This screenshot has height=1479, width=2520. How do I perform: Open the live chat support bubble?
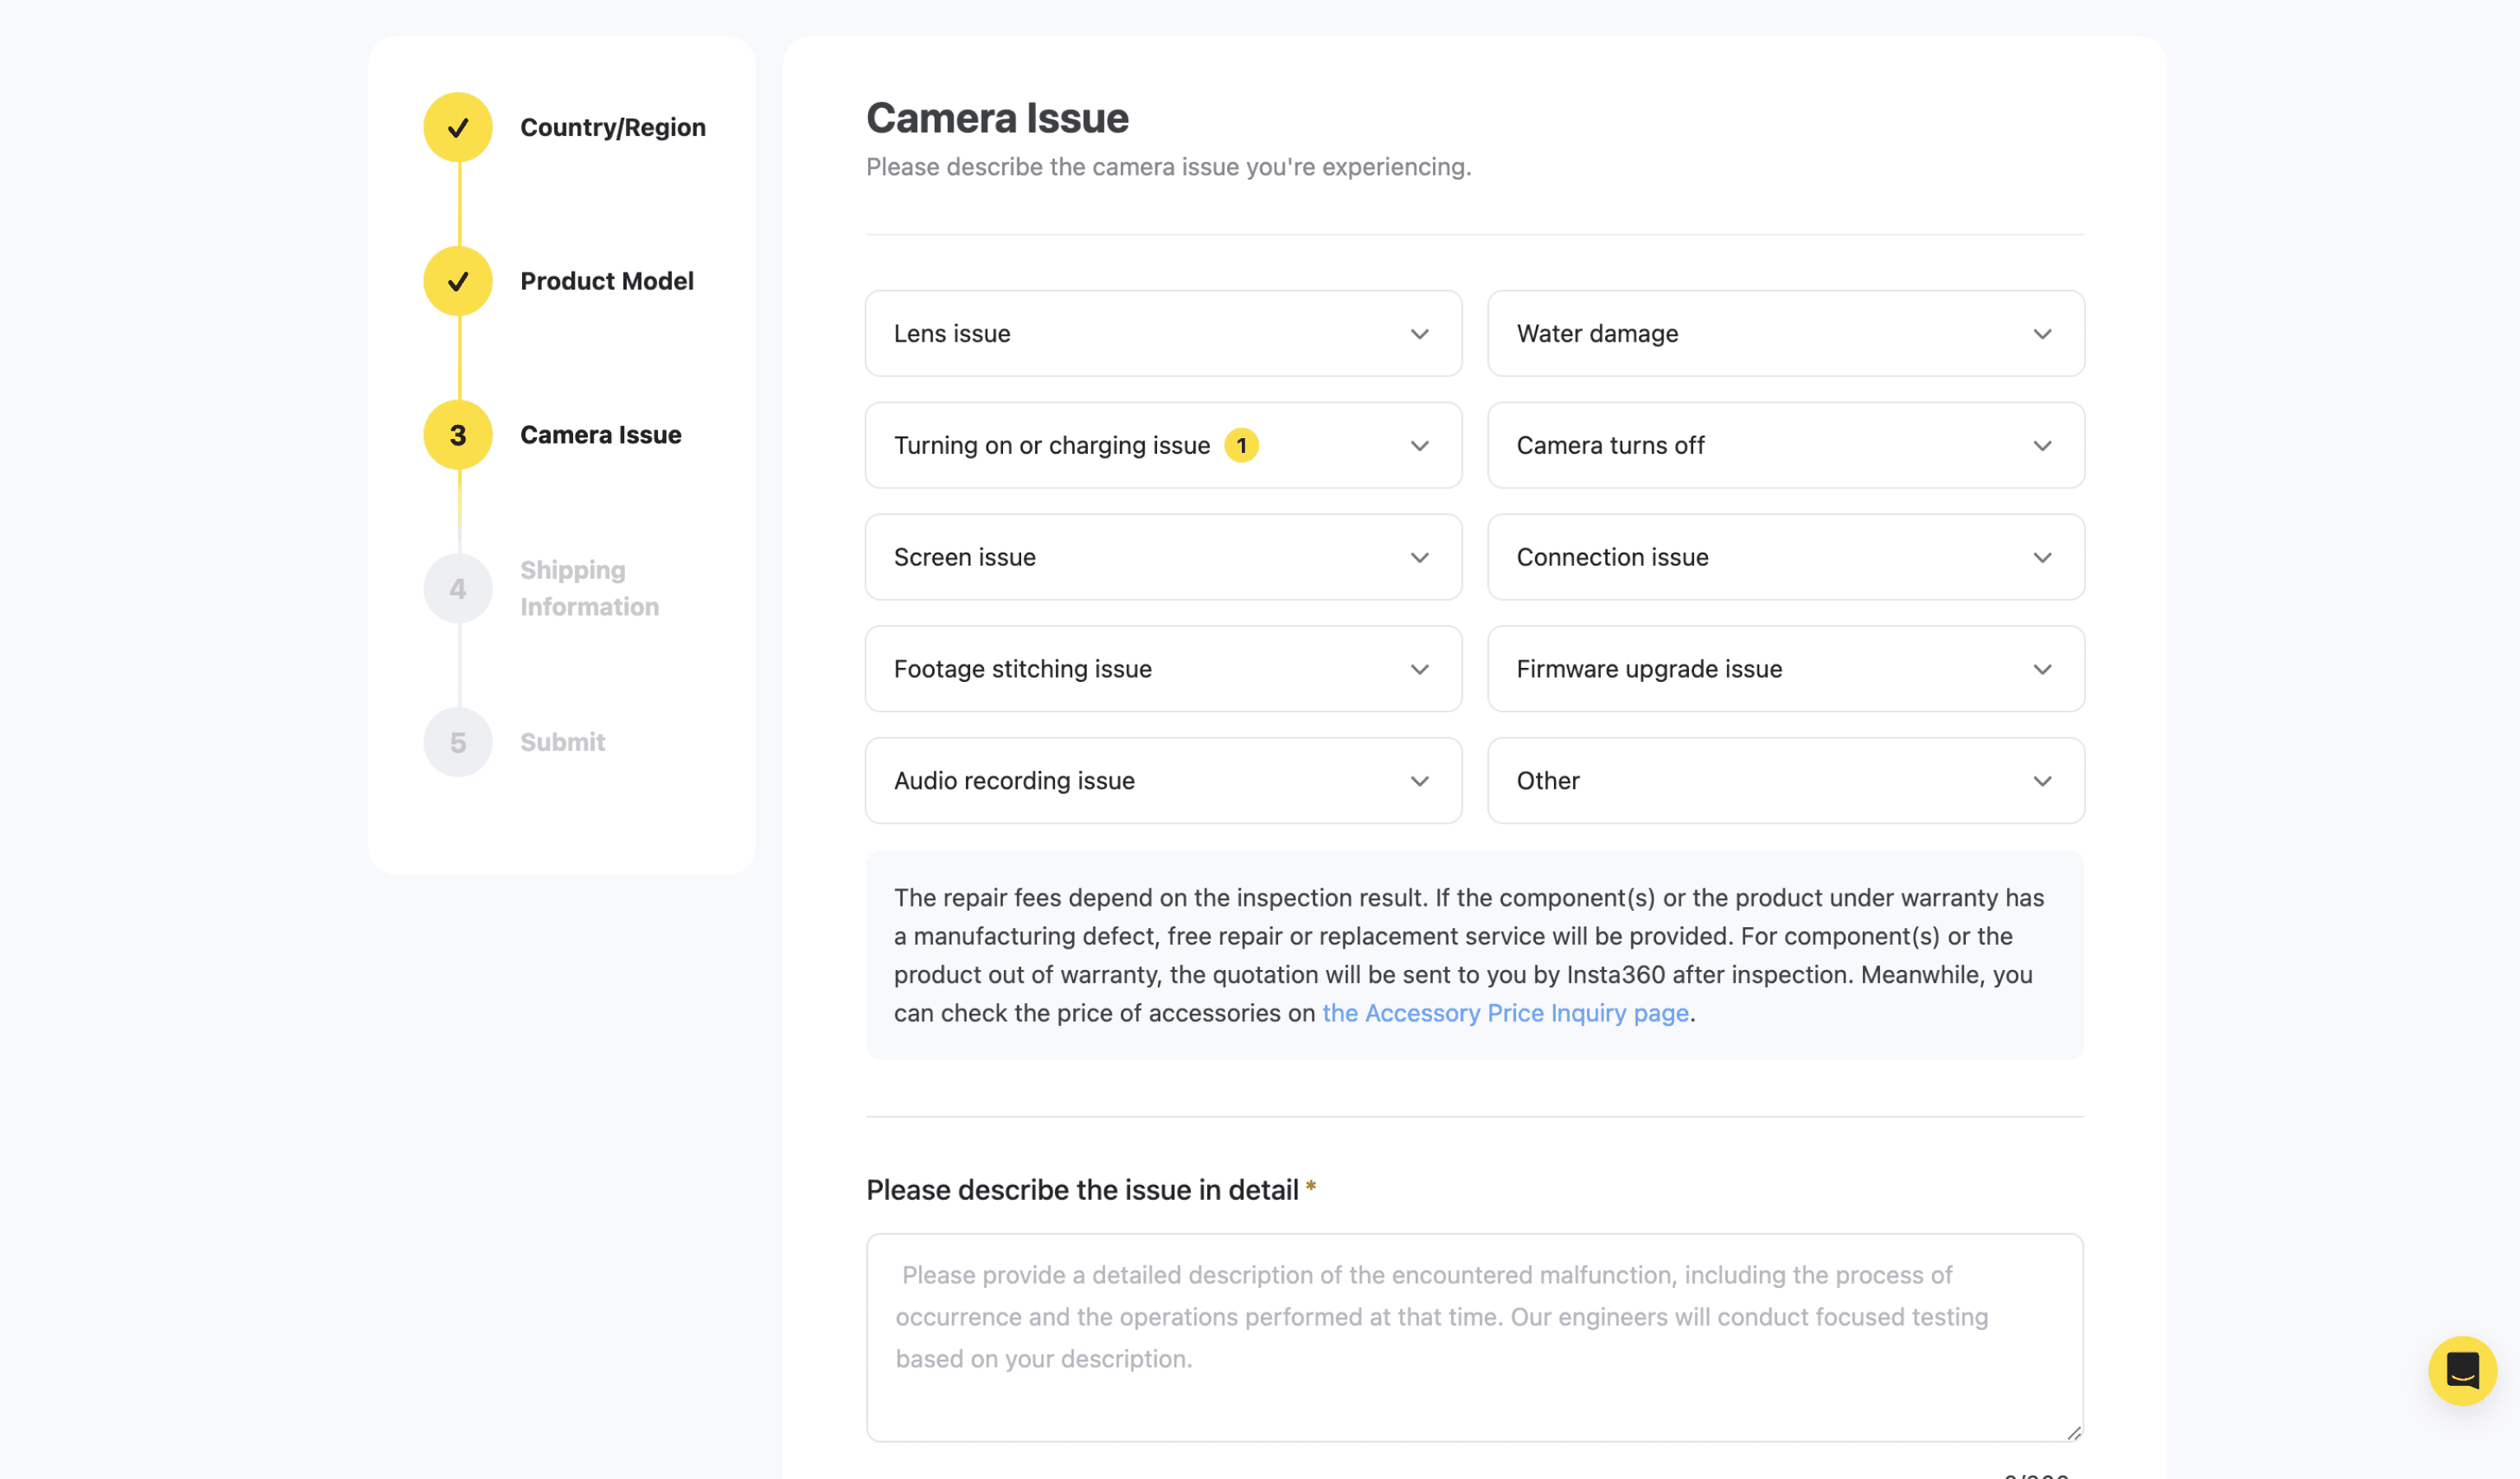pos(2462,1370)
